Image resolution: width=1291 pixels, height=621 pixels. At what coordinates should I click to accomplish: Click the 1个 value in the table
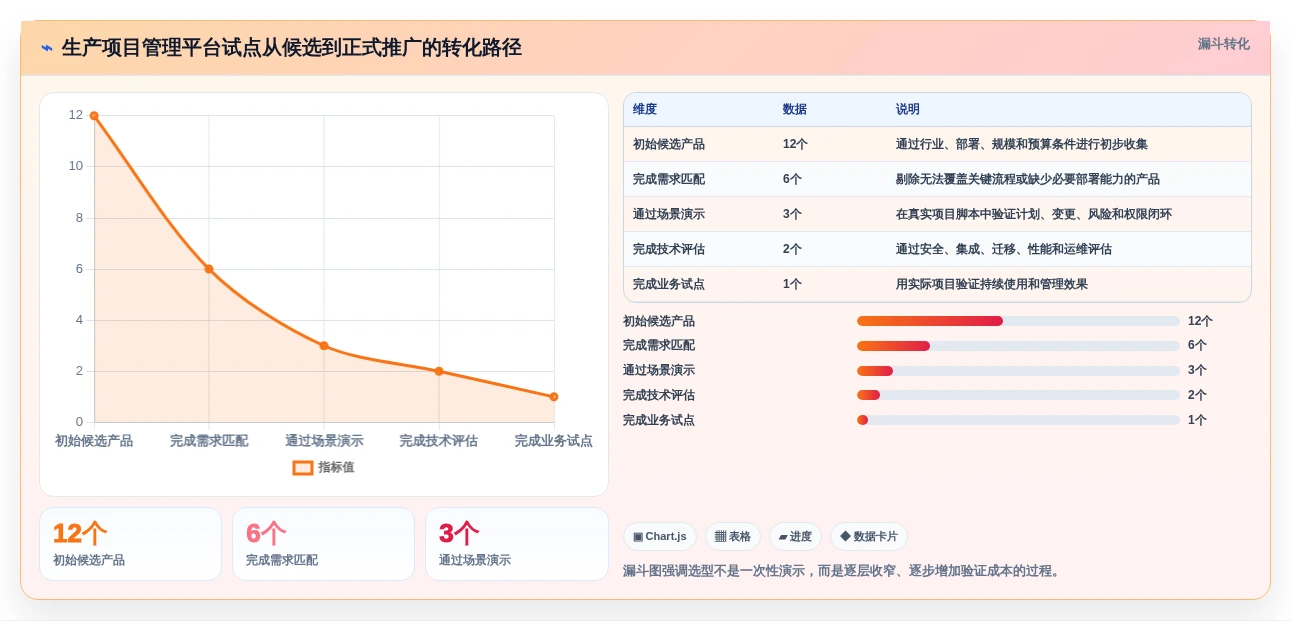point(792,284)
